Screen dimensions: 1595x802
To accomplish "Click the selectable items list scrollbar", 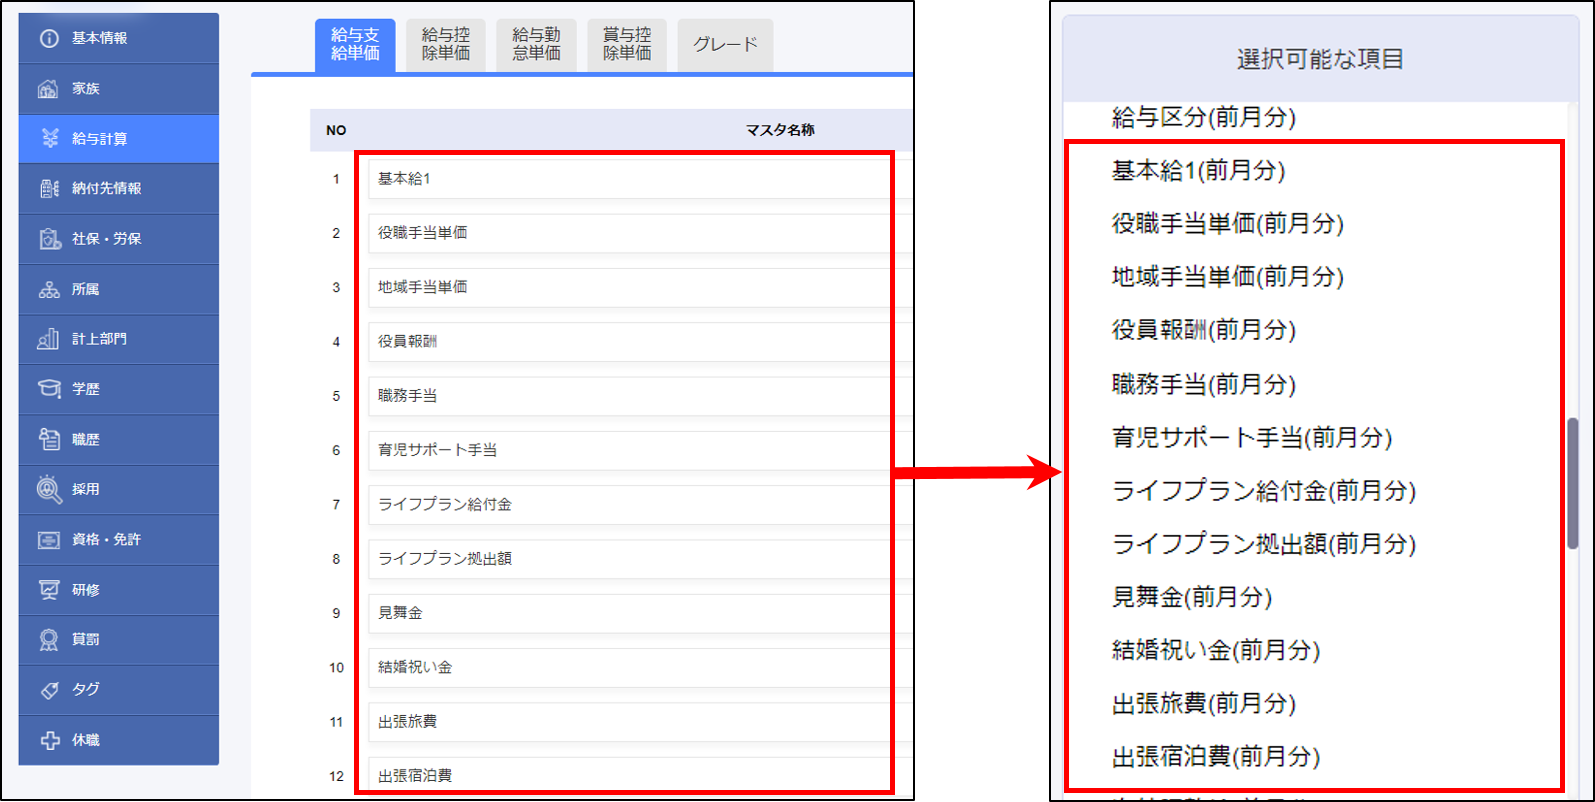I will point(1572,483).
